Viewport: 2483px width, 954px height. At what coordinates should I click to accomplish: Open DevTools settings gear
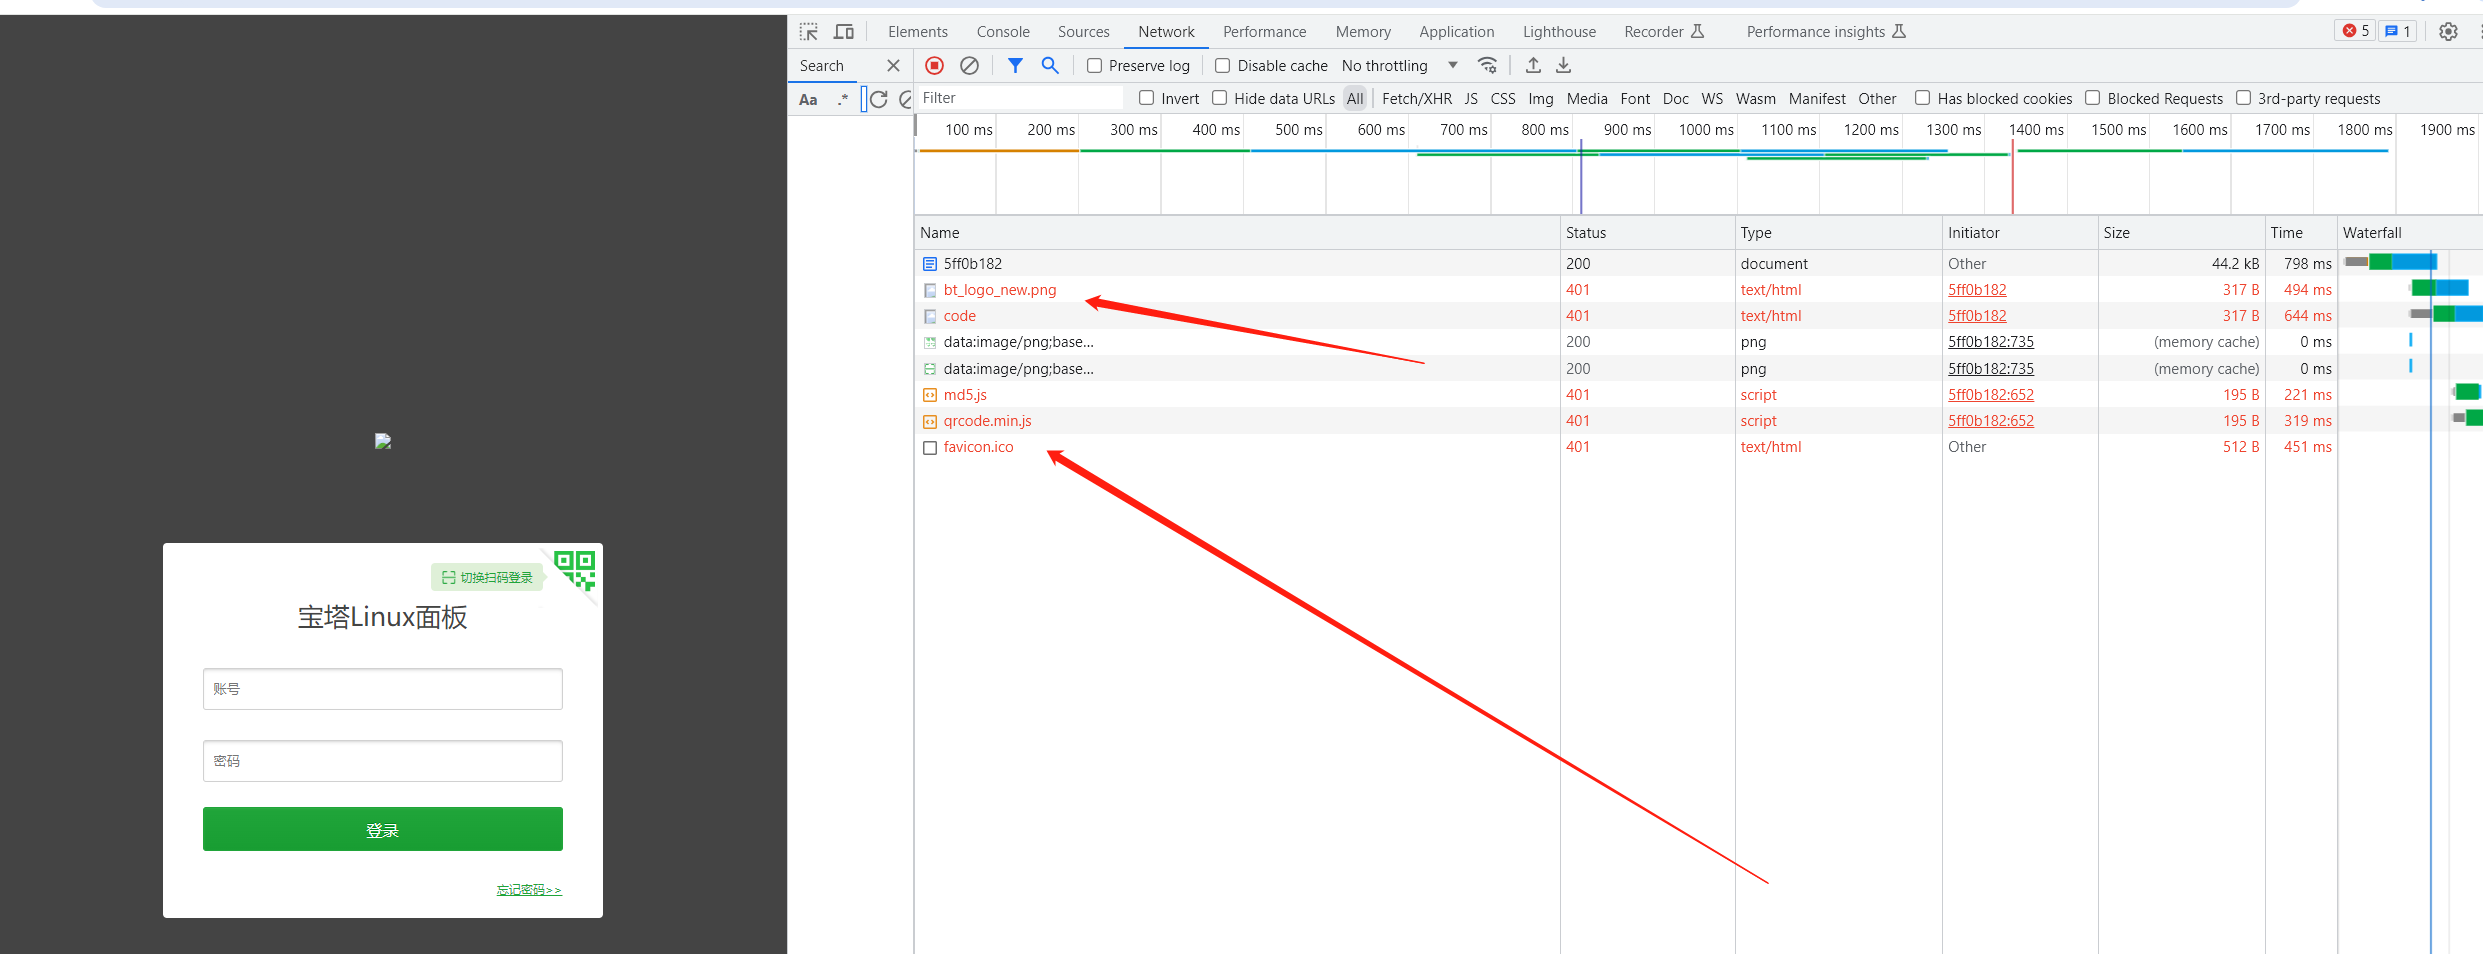point(2448,32)
